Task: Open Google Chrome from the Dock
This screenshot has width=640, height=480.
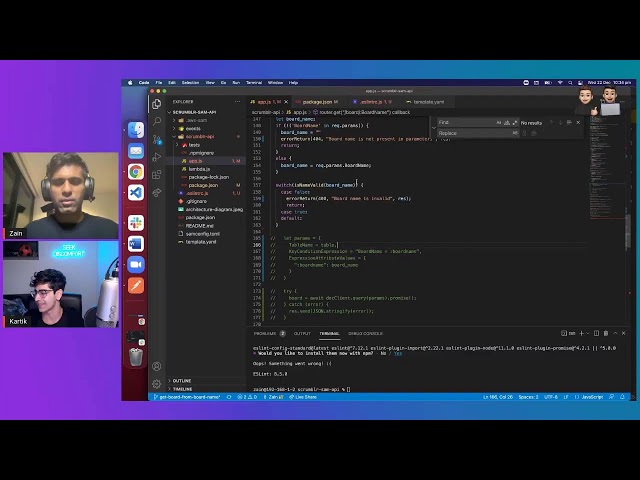Action: pos(136,172)
